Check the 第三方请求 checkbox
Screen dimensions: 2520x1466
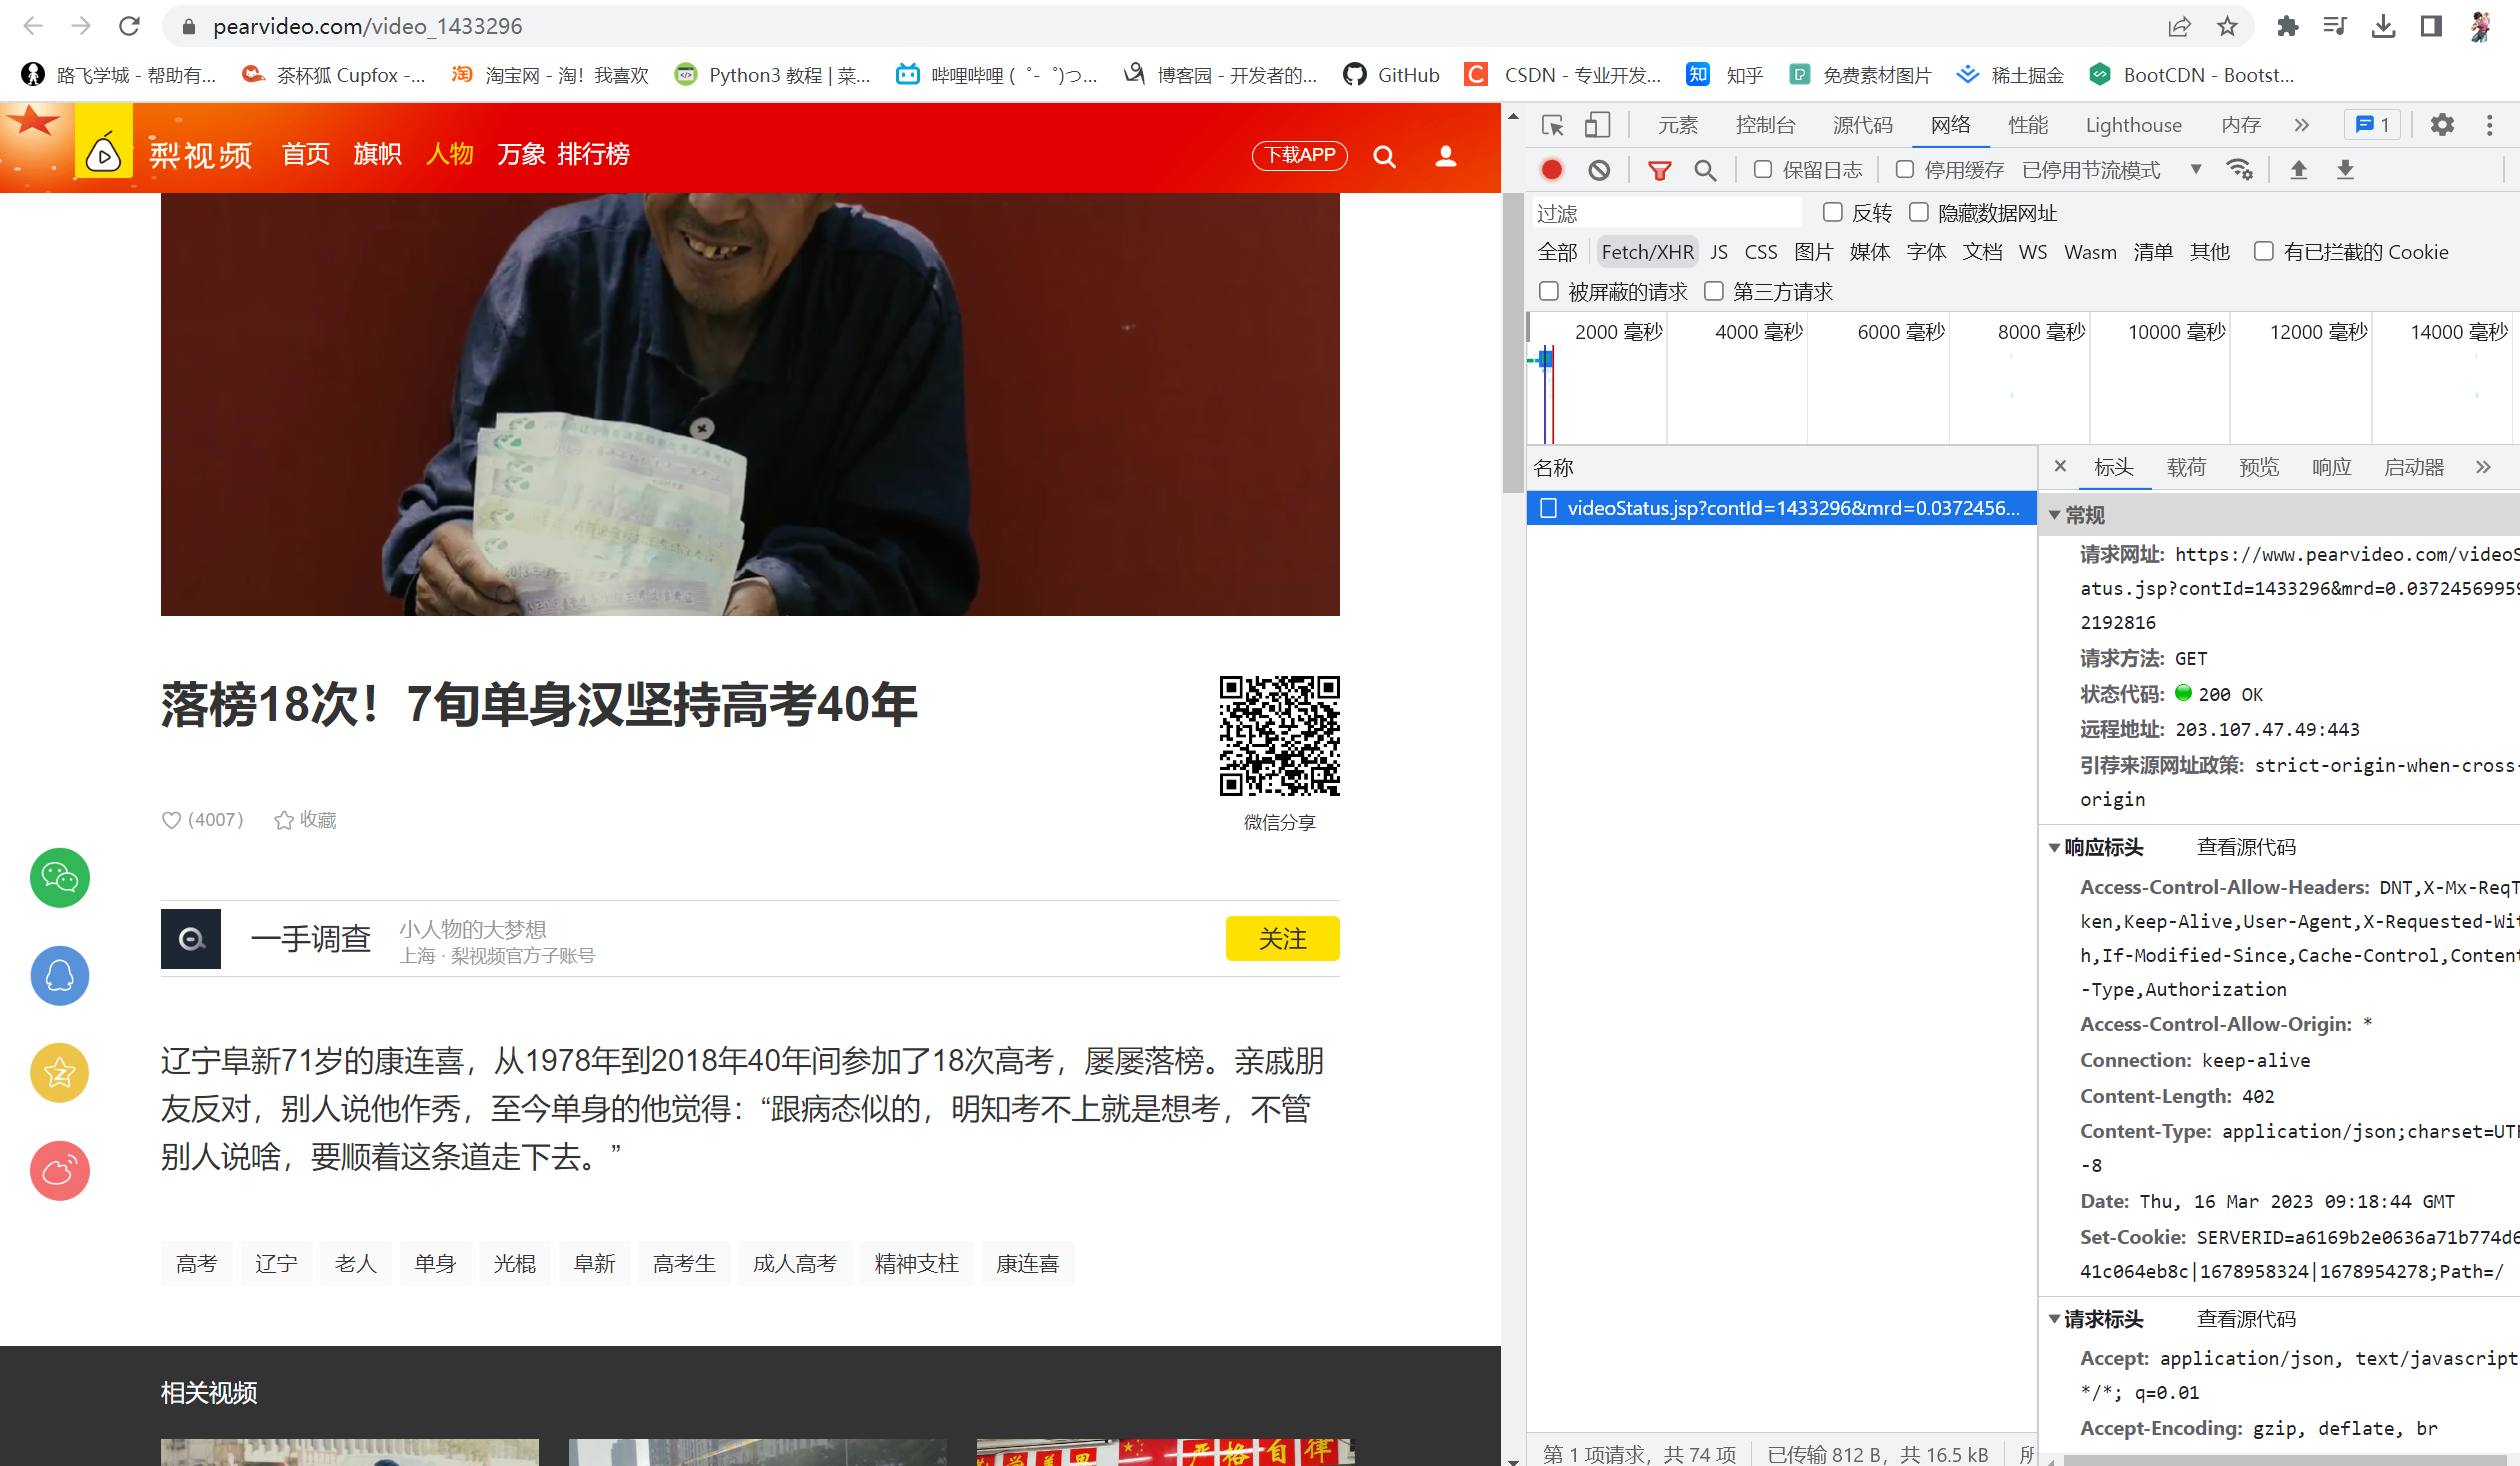[1714, 291]
